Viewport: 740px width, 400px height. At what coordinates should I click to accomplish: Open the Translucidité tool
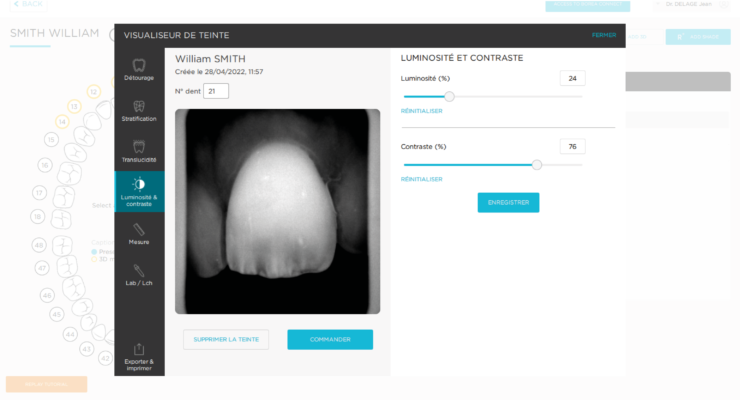(139, 151)
